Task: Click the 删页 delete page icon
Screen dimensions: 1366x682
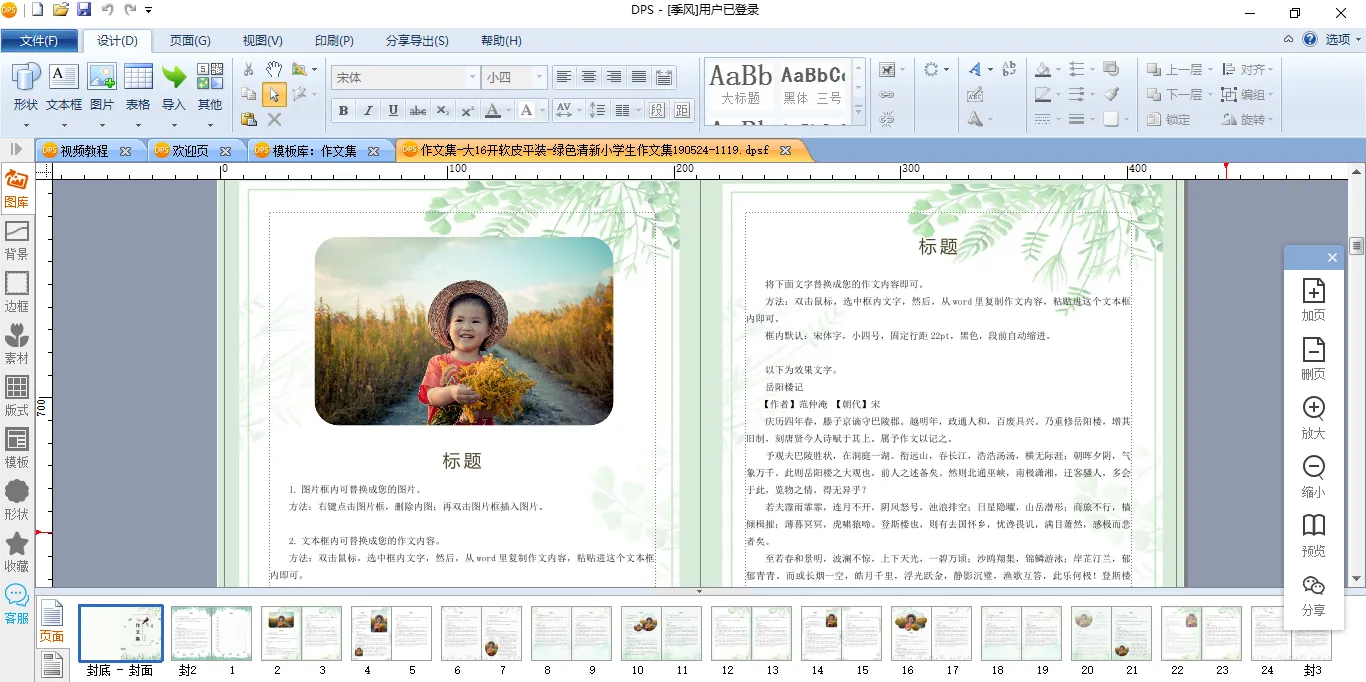Action: click(x=1313, y=358)
